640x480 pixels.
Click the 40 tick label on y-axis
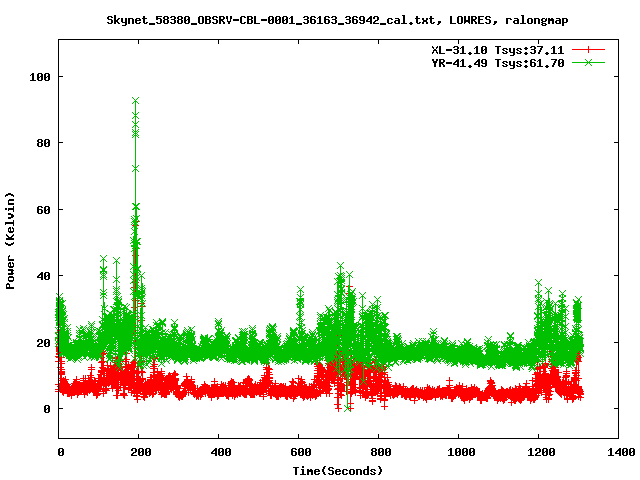(x=44, y=276)
